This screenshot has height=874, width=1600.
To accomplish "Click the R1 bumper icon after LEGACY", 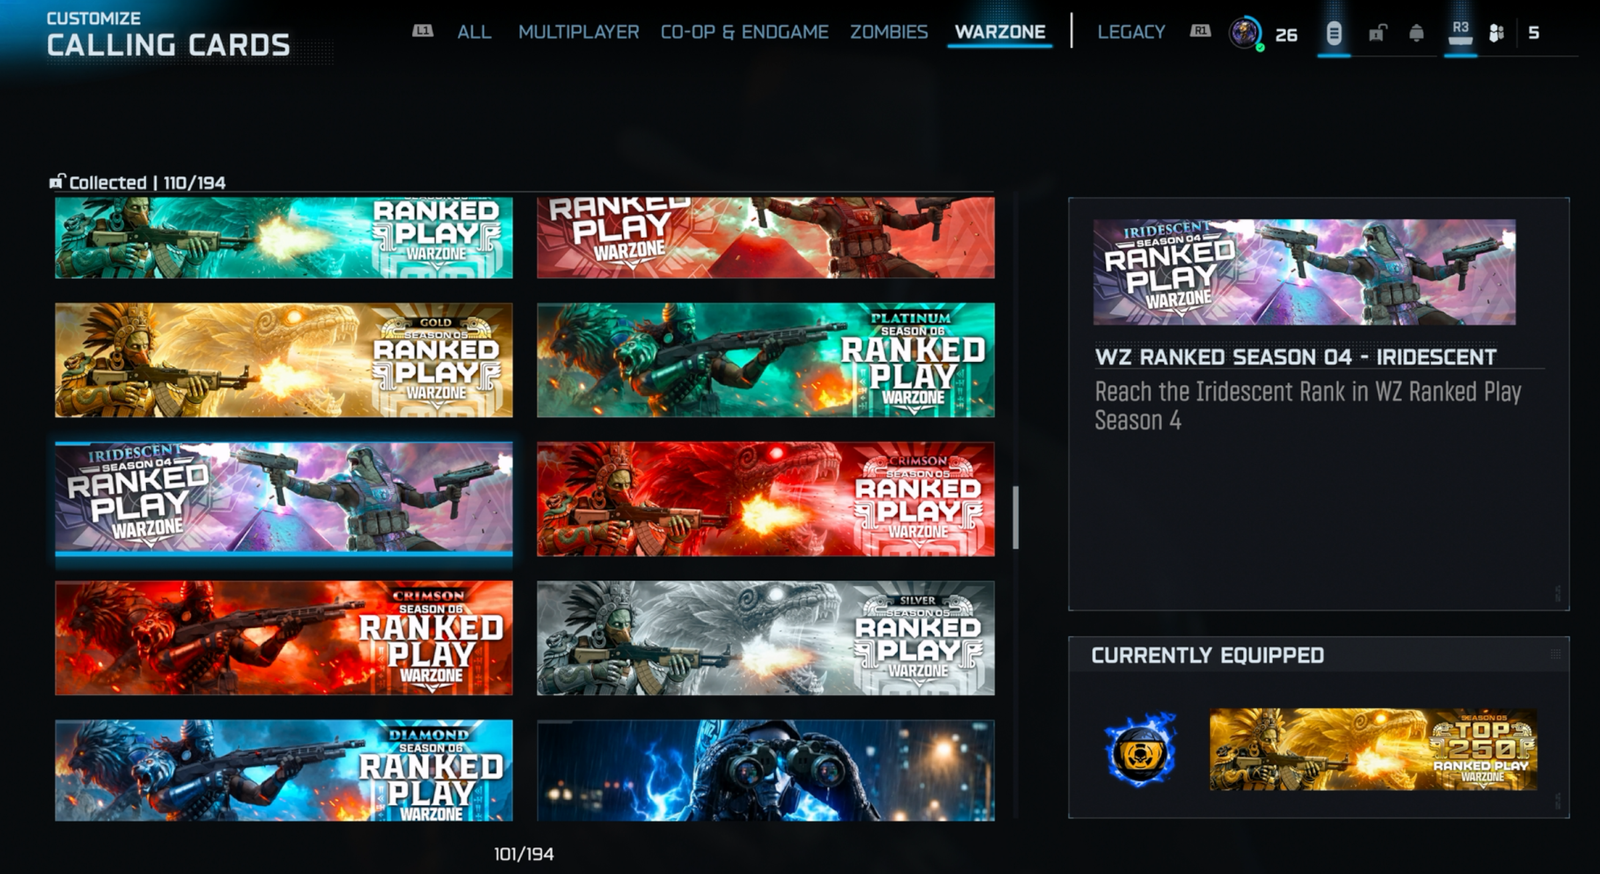I will [1200, 31].
